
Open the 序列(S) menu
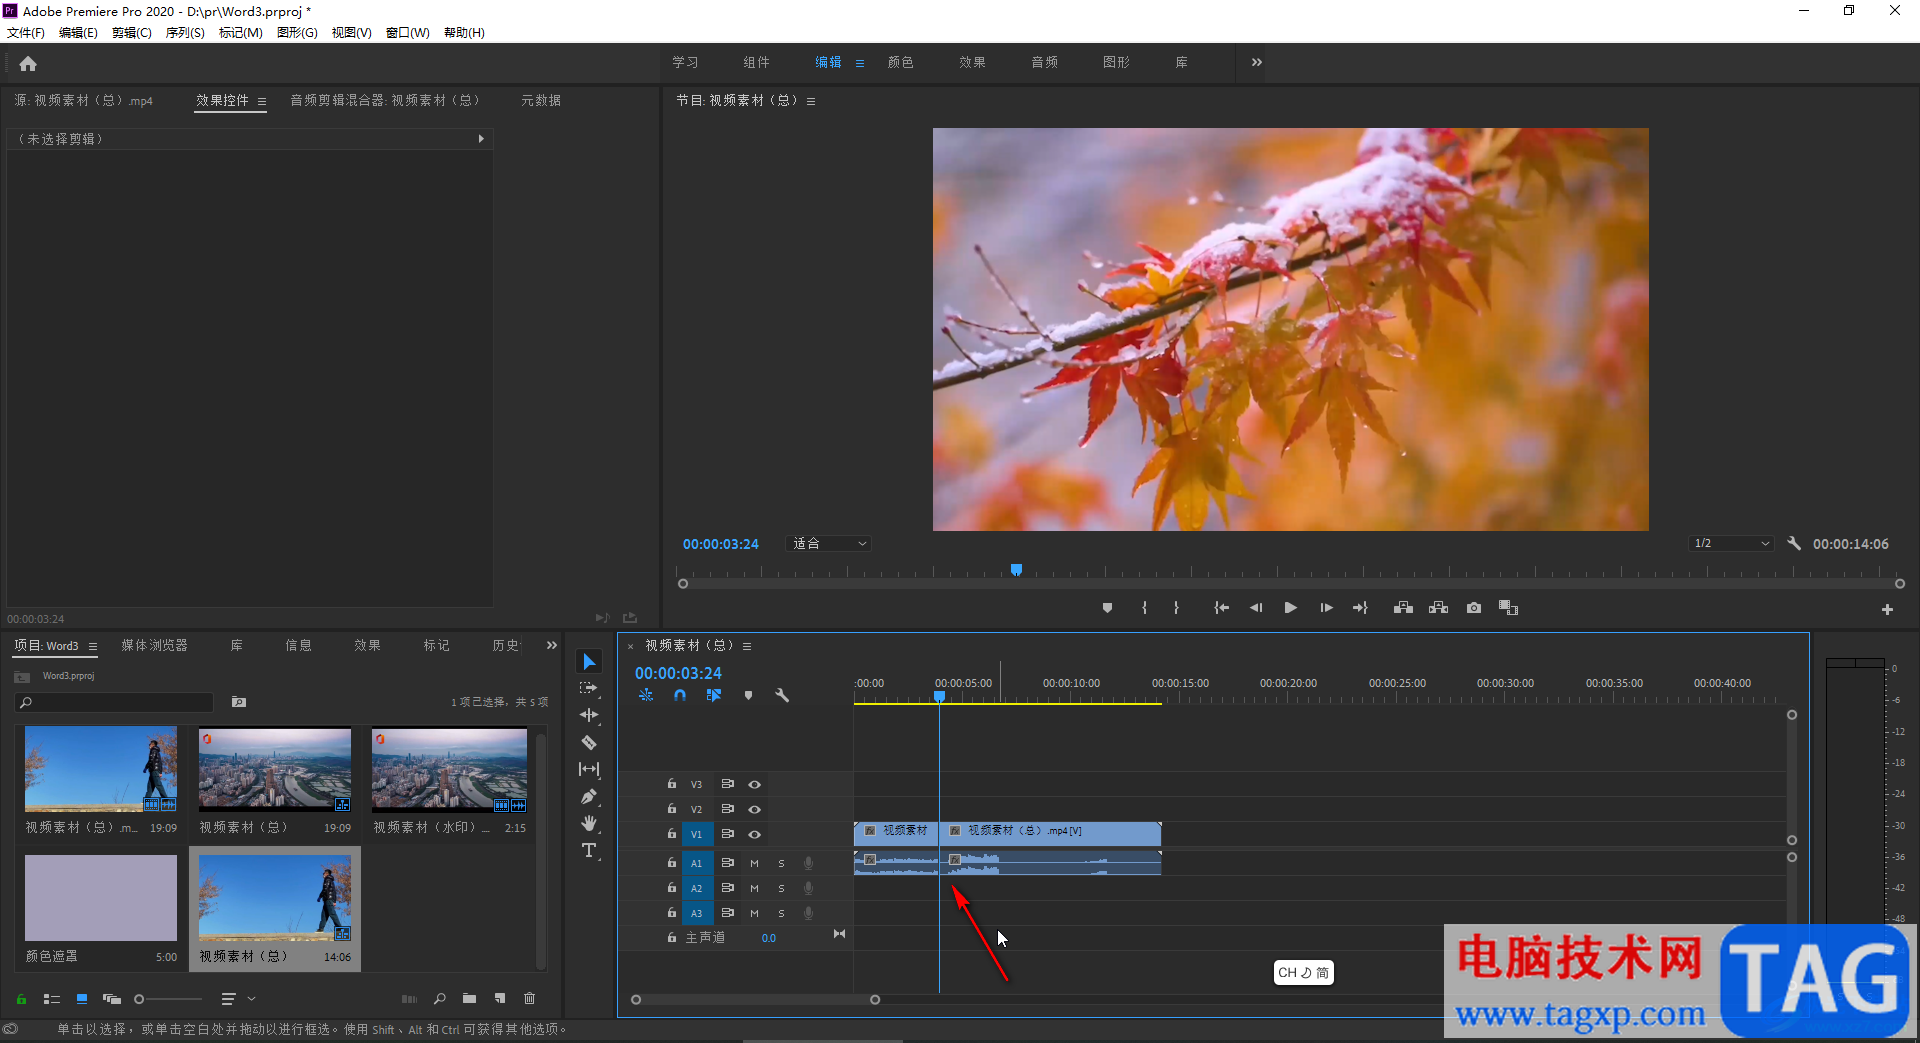pyautogui.click(x=185, y=33)
